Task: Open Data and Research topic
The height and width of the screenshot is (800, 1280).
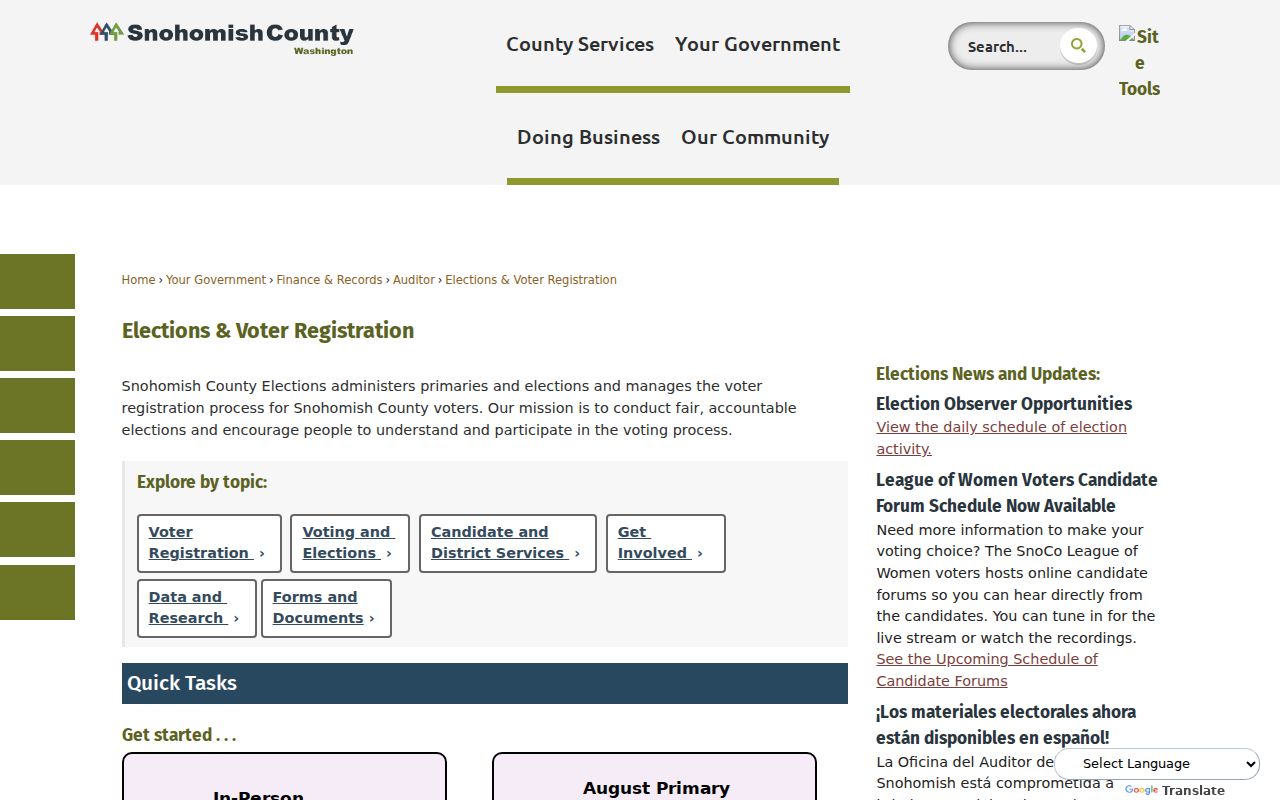Action: pyautogui.click(x=197, y=608)
